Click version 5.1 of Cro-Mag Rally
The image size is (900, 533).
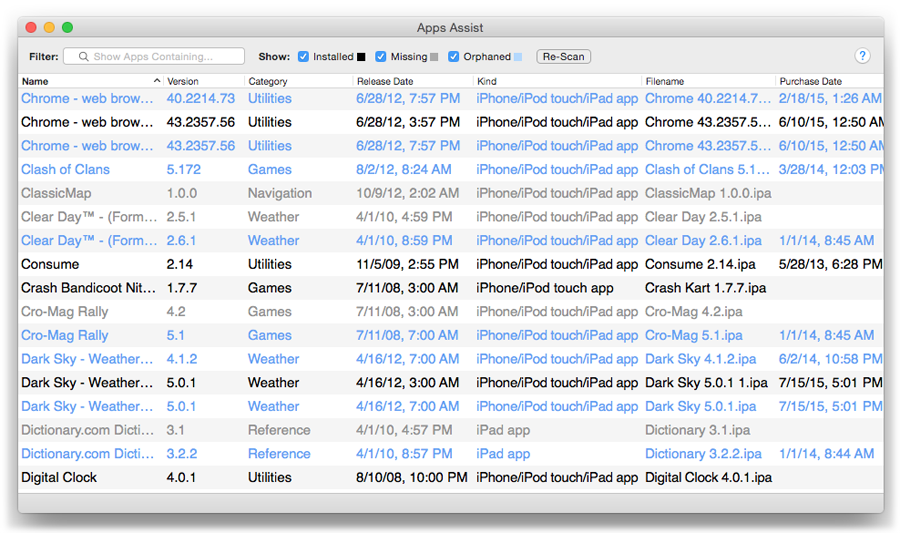pyautogui.click(x=175, y=335)
